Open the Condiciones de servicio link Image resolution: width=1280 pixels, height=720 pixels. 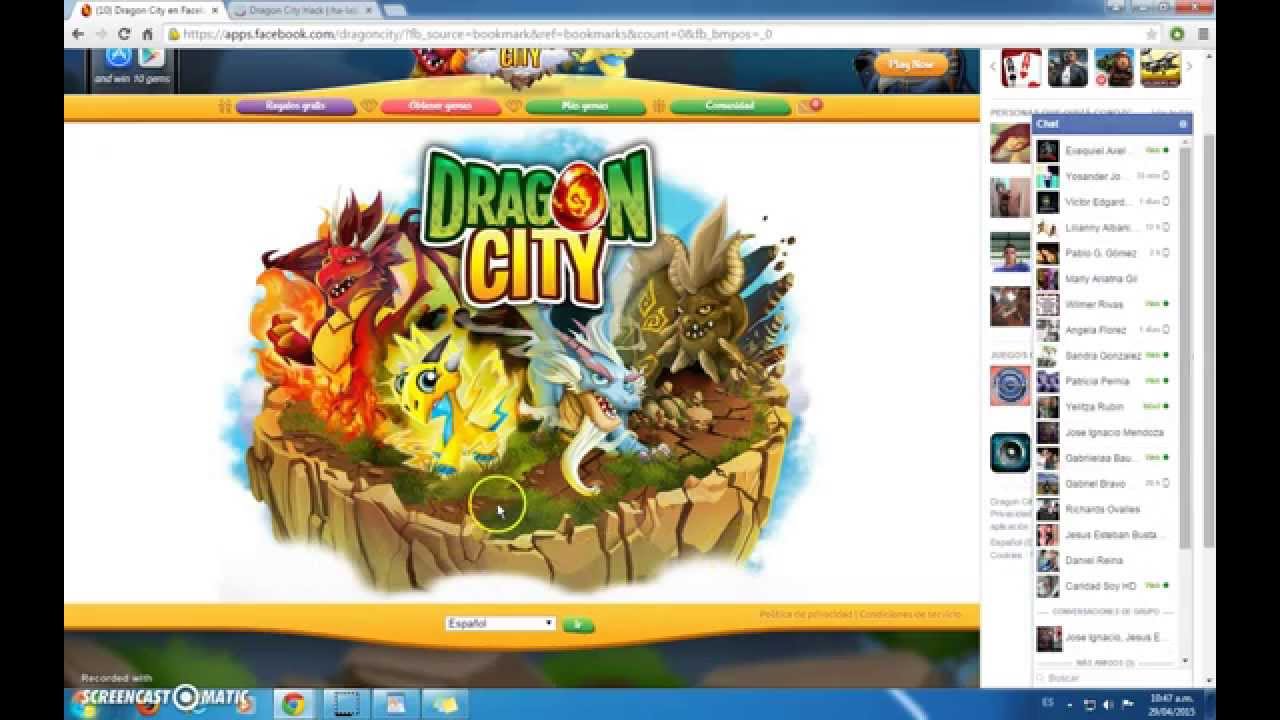(910, 614)
